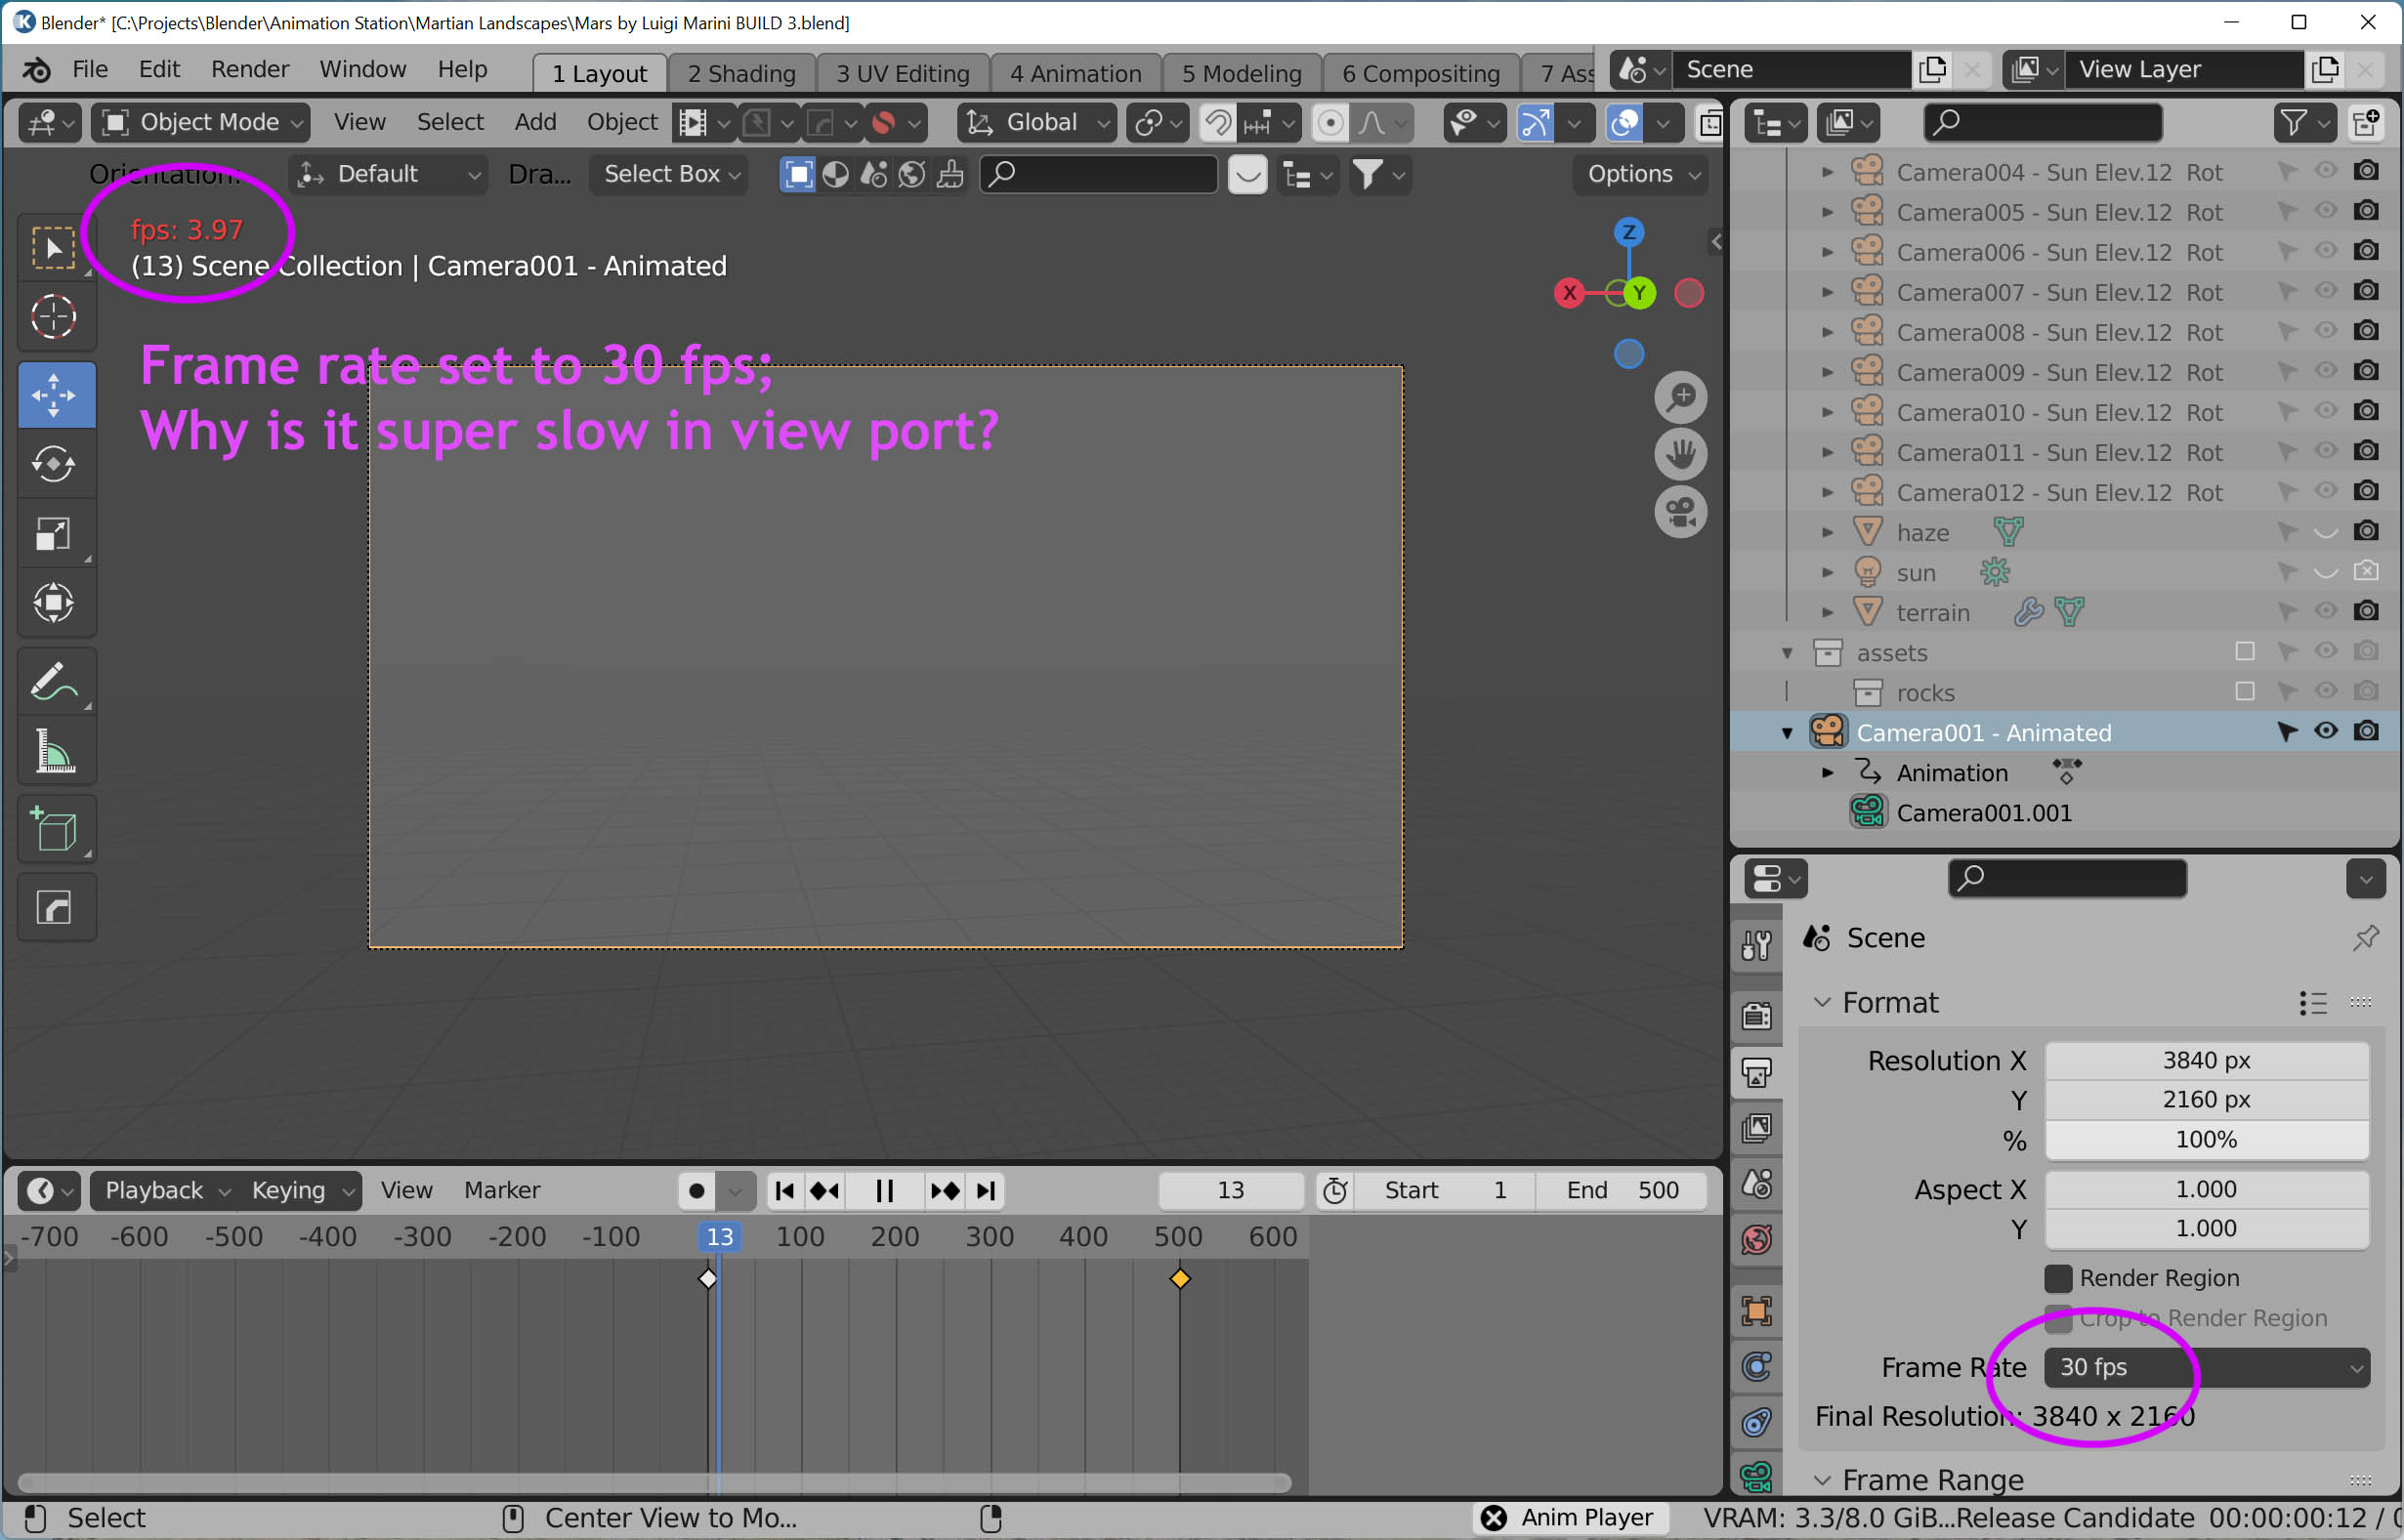Open the Output properties tab
The width and height of the screenshot is (2404, 1540).
pyautogui.click(x=1757, y=1072)
